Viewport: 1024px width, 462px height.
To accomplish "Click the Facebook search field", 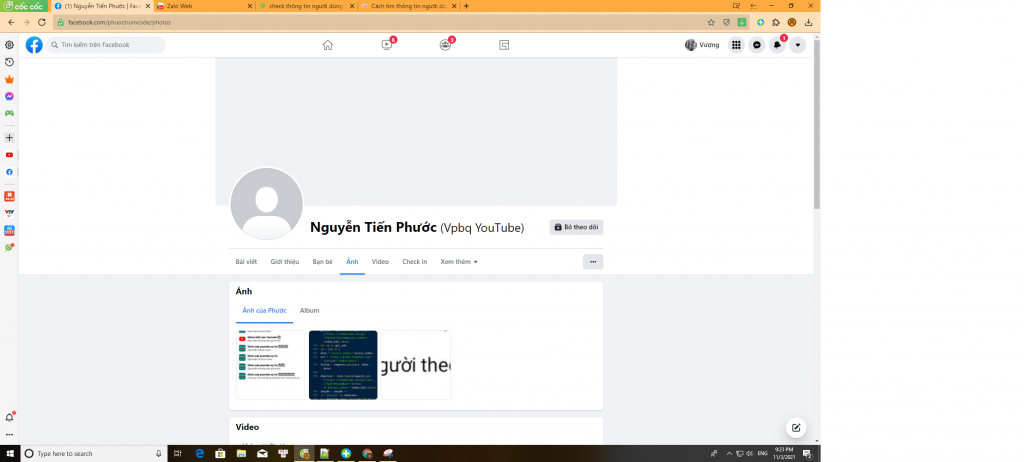I will (108, 45).
